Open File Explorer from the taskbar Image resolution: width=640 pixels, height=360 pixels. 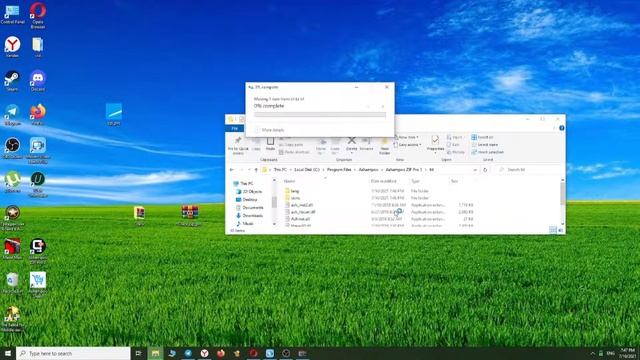155,353
